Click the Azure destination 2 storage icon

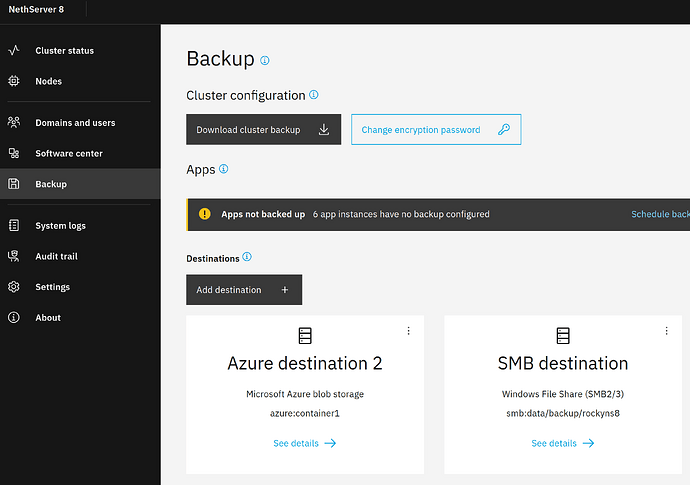tap(305, 336)
